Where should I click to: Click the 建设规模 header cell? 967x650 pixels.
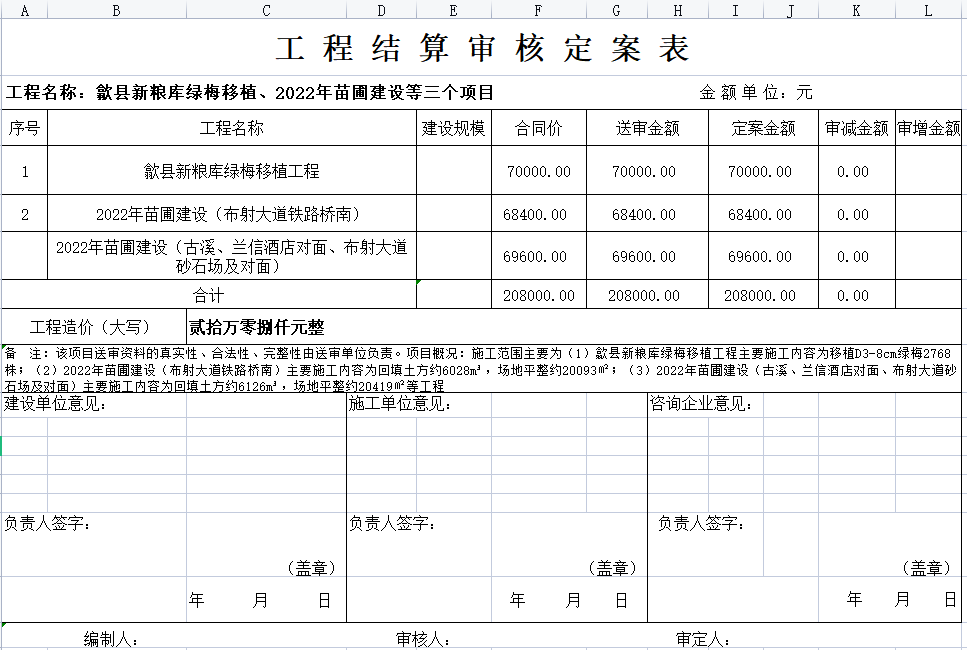point(453,128)
